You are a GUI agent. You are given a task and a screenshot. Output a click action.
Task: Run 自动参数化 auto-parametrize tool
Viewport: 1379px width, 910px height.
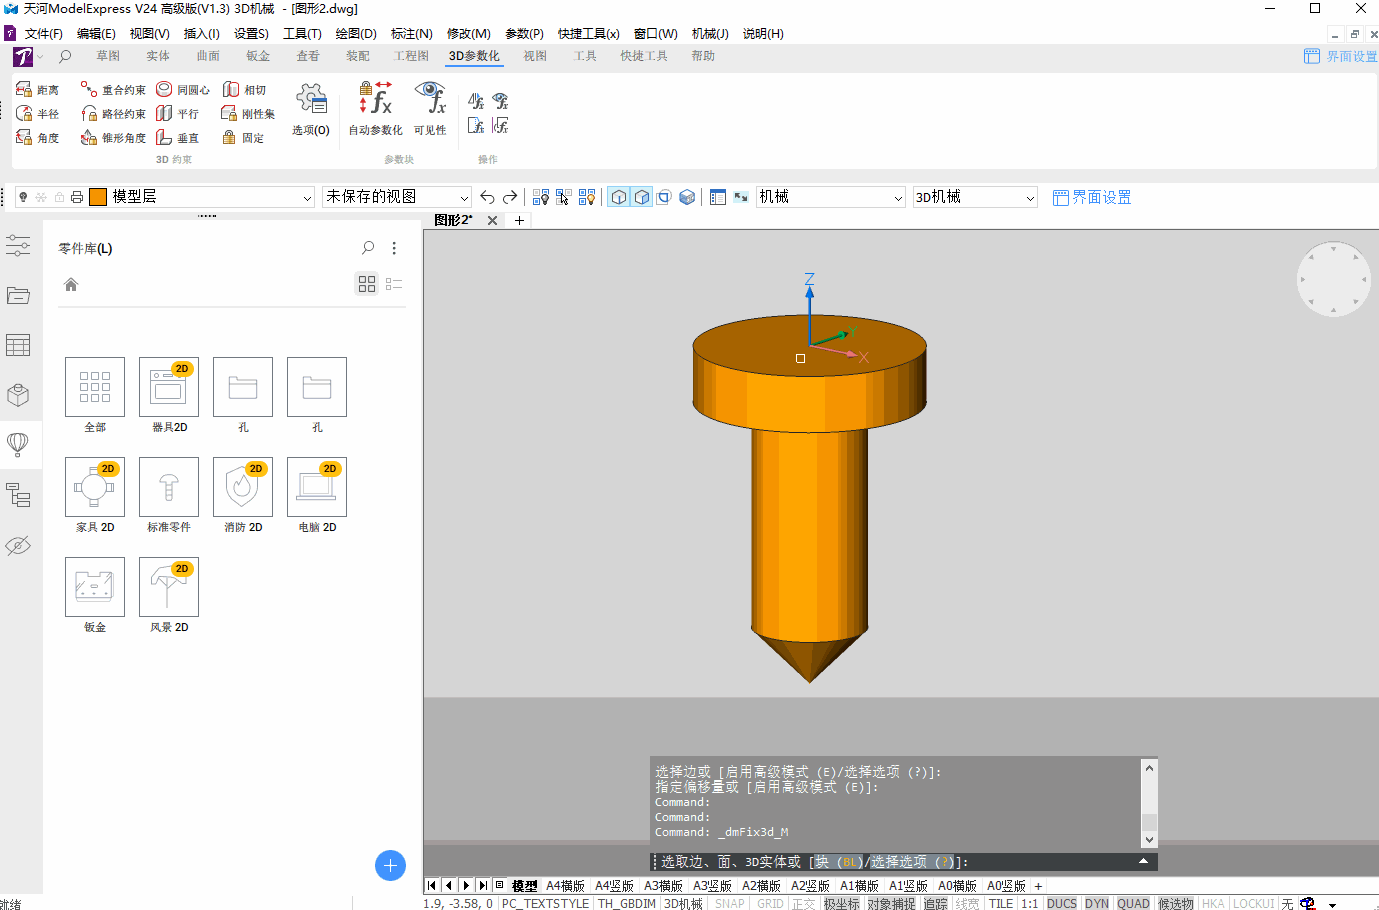[x=375, y=109]
